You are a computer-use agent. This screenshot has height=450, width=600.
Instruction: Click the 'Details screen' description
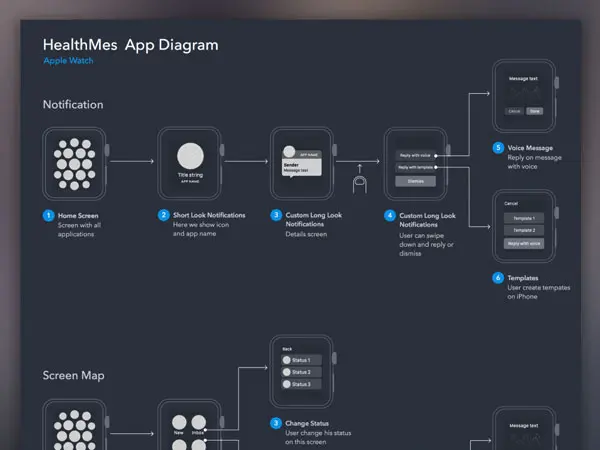(x=306, y=234)
